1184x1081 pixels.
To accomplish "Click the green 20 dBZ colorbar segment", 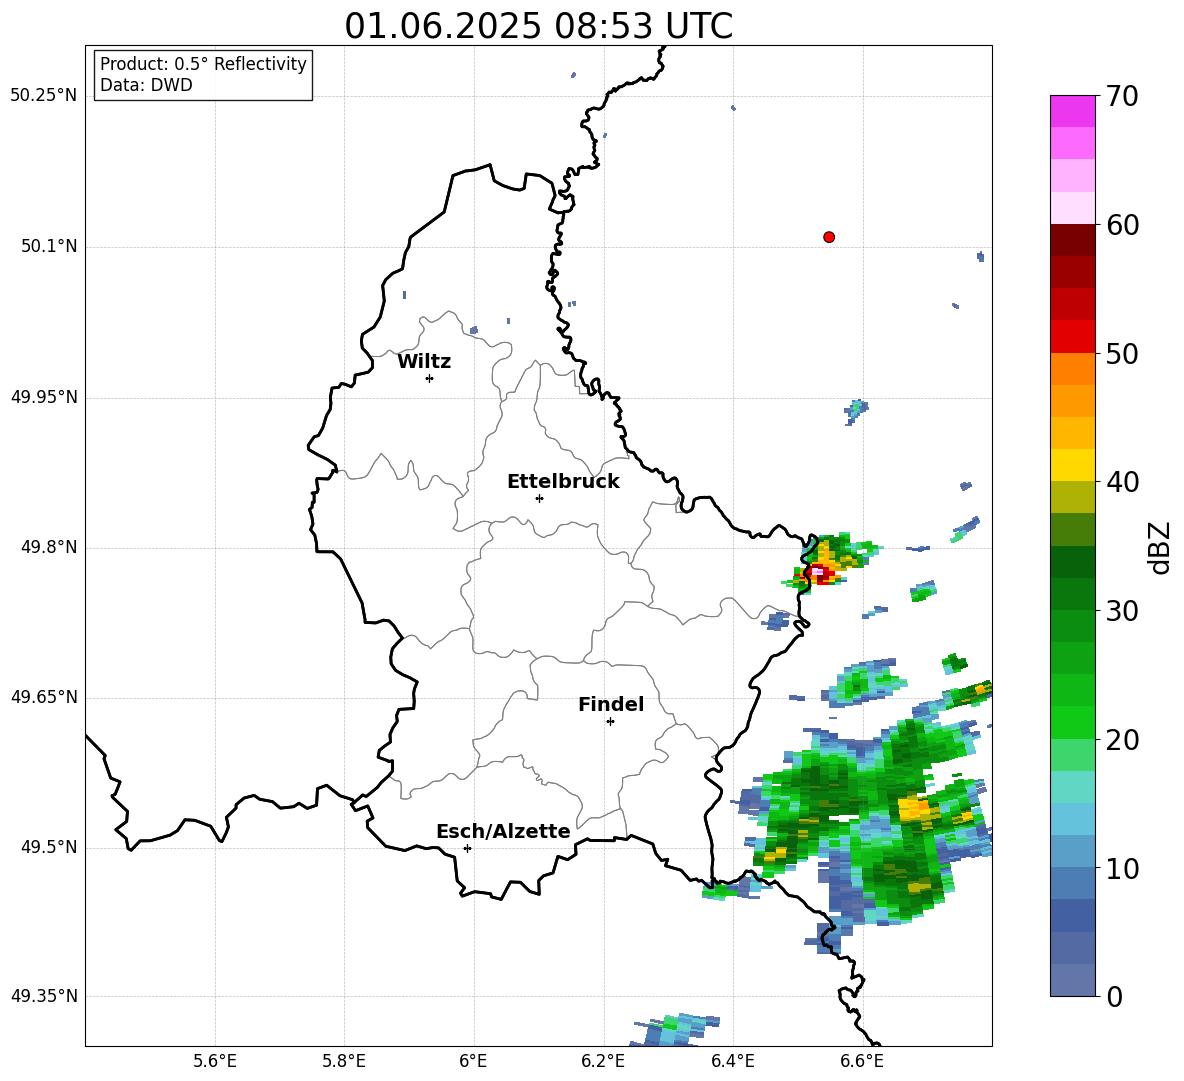I will [x=1072, y=722].
